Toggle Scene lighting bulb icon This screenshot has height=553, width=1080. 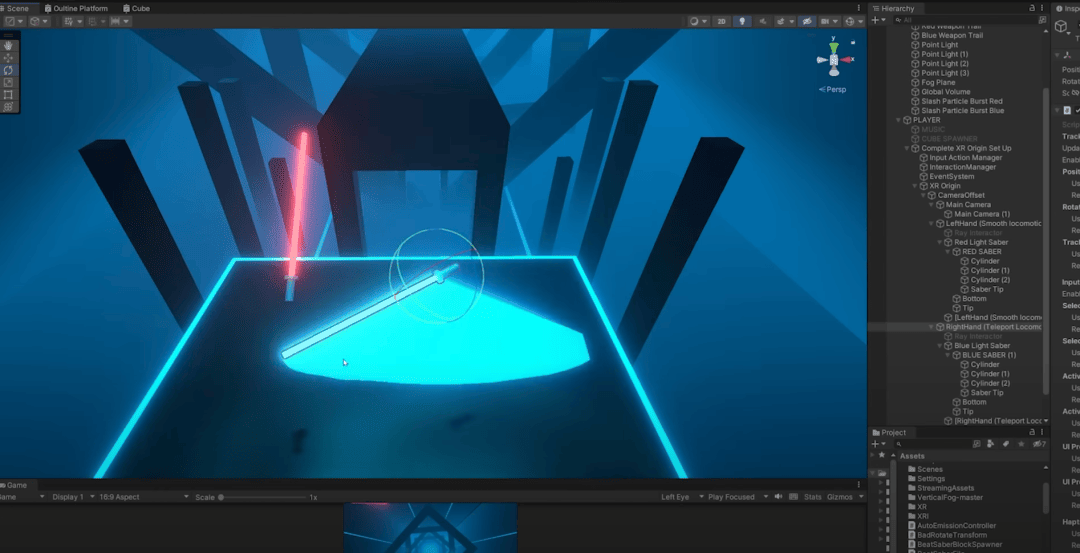tap(742, 21)
